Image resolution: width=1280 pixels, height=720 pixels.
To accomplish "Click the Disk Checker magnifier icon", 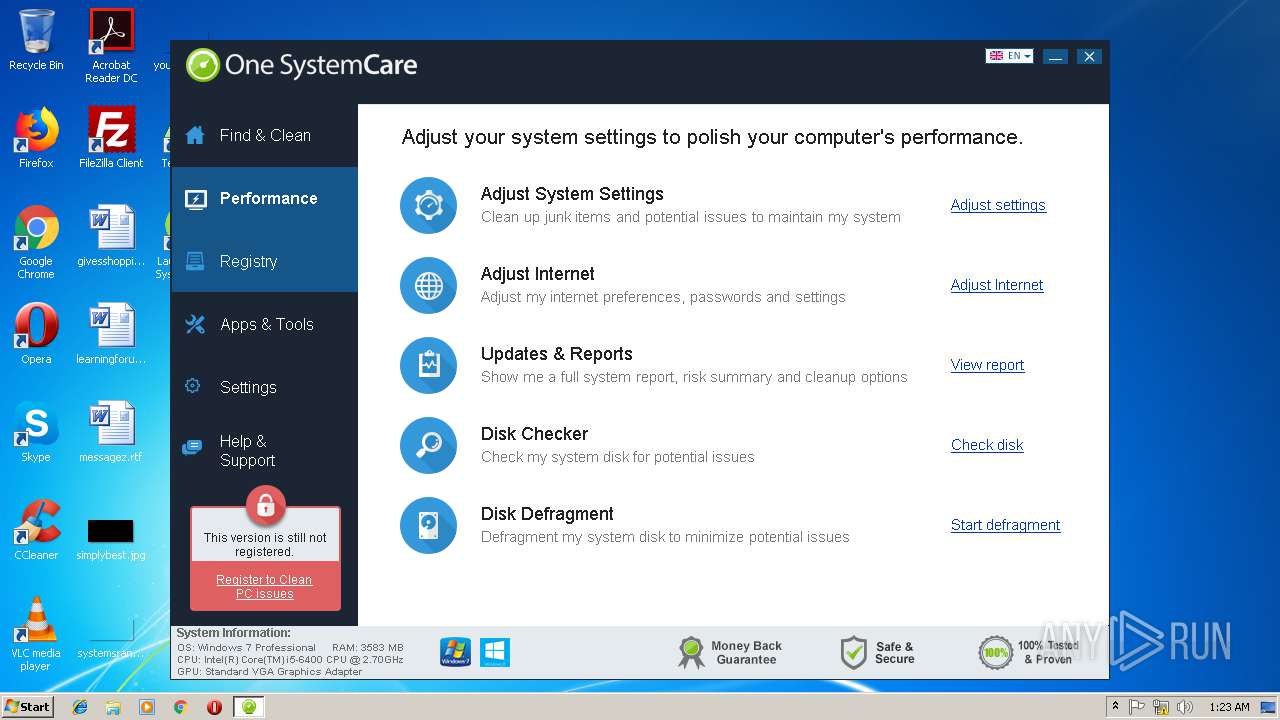I will [x=428, y=445].
